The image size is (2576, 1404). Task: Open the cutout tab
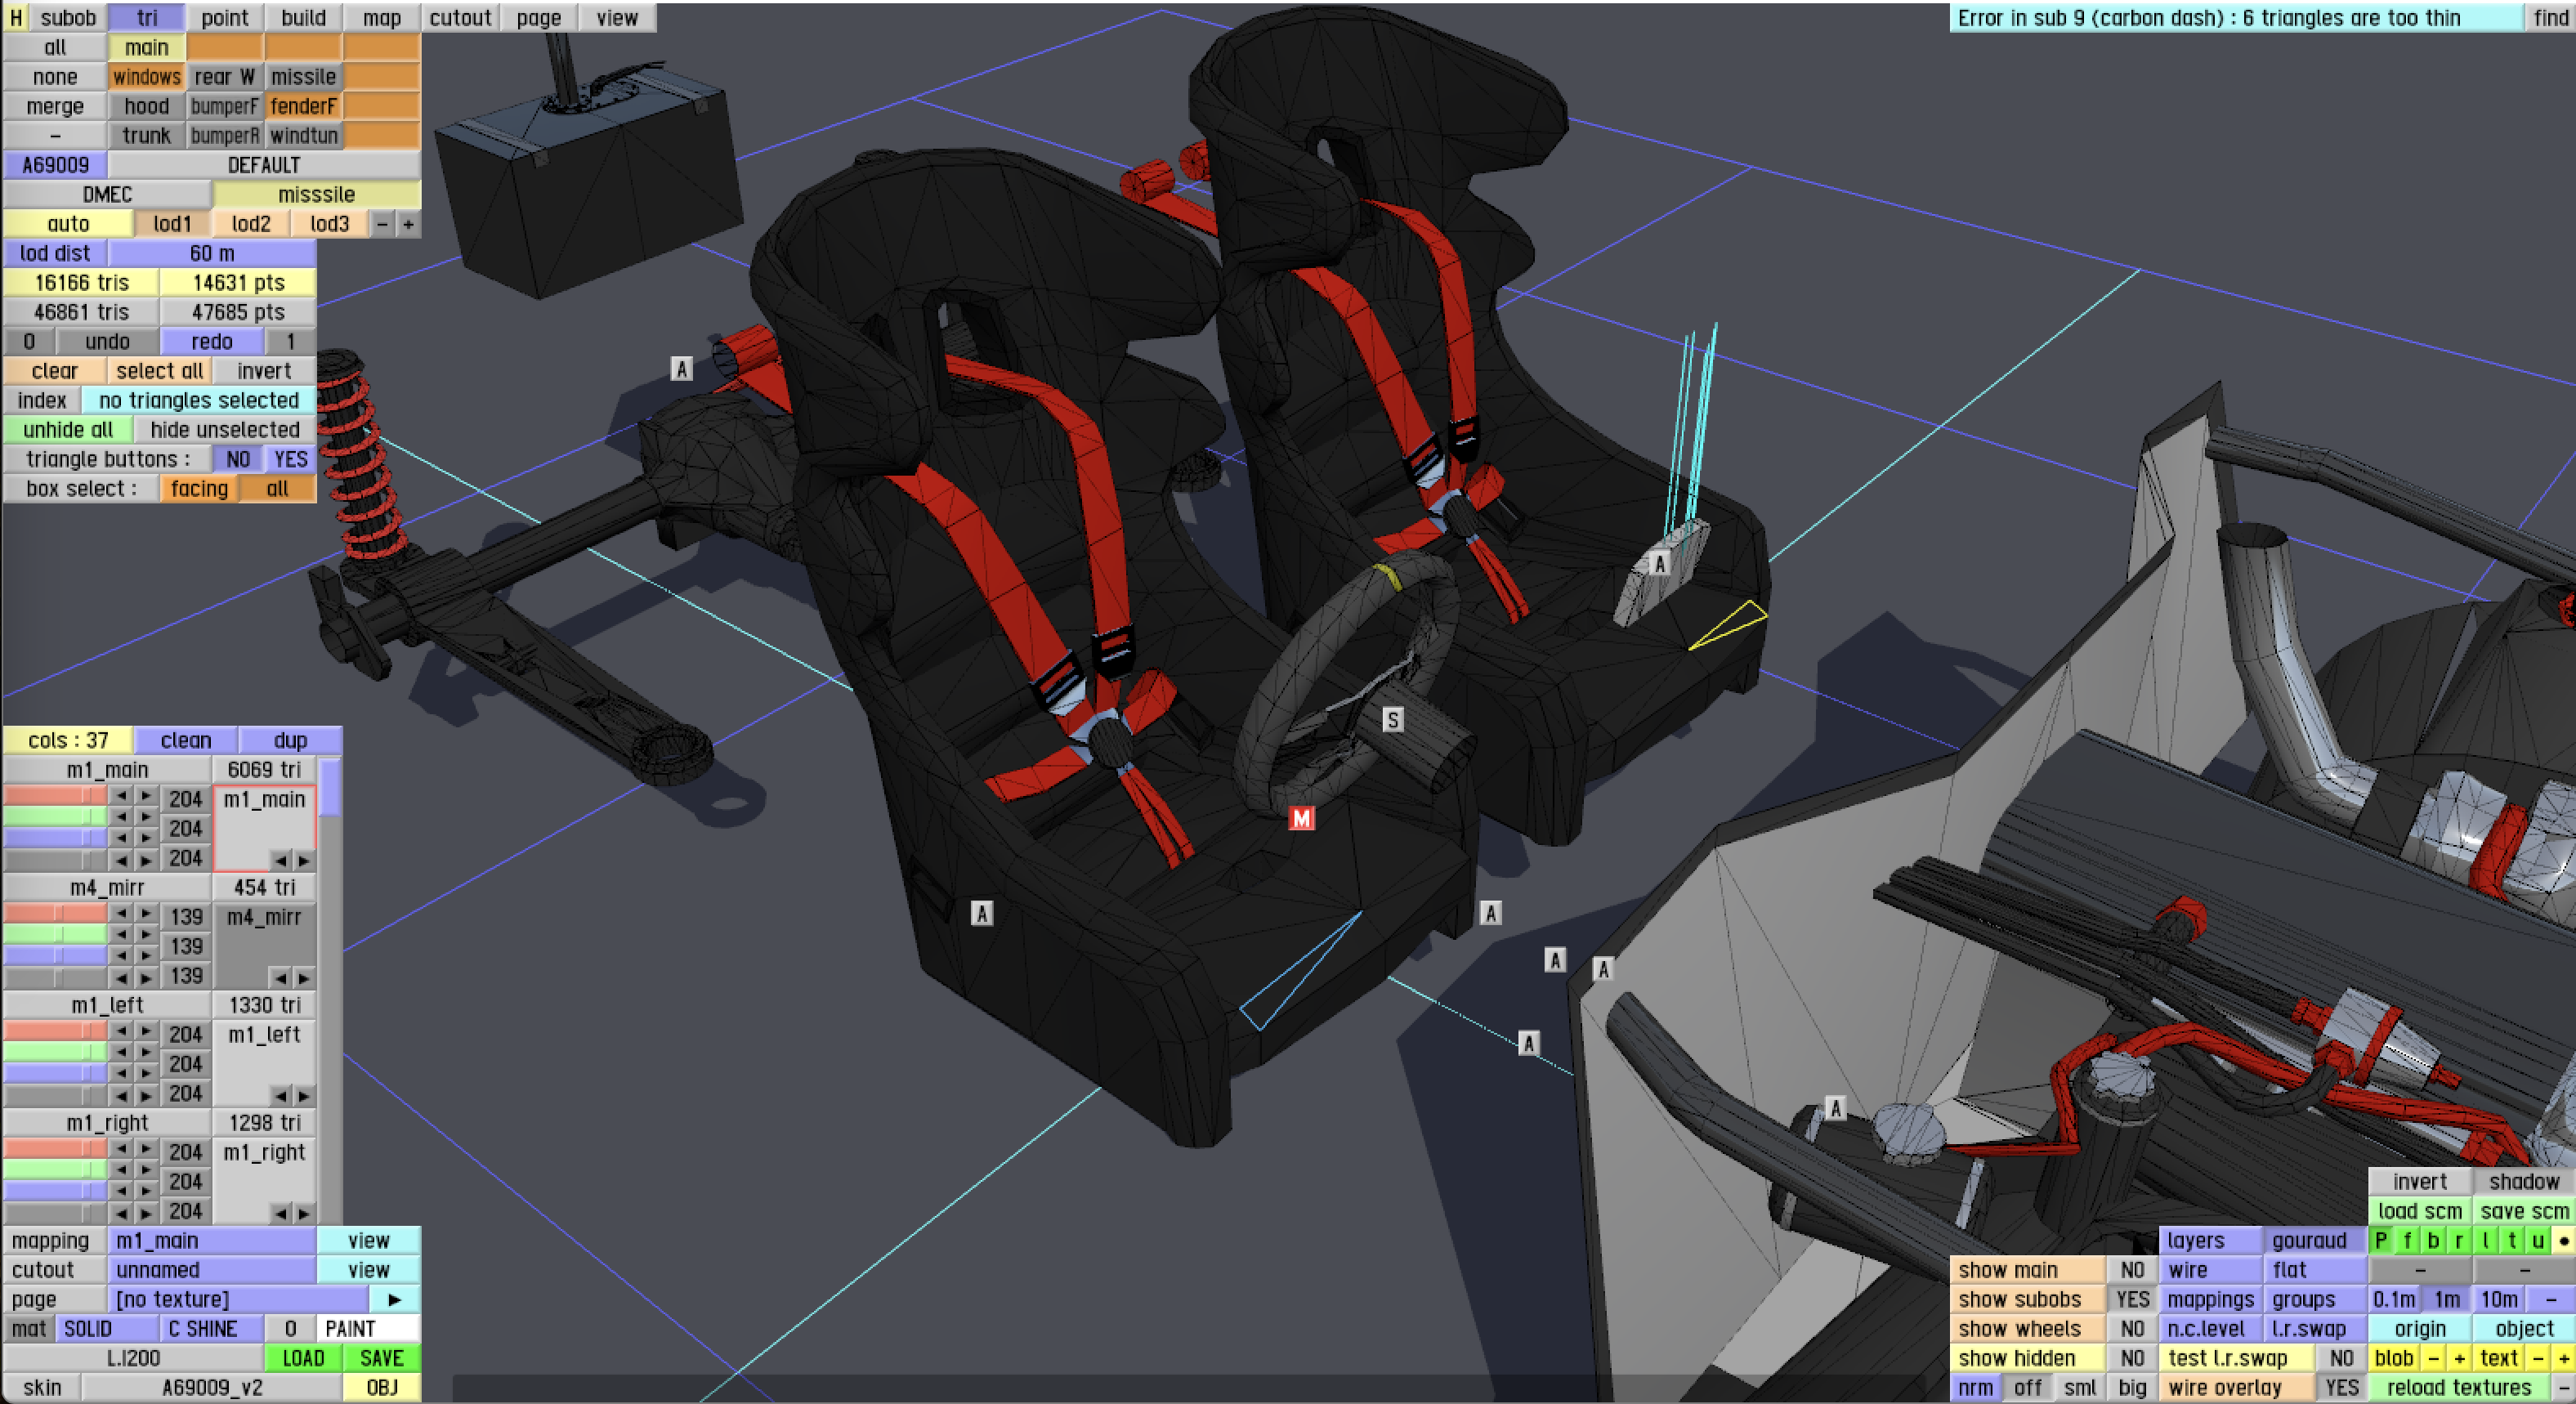tap(460, 18)
